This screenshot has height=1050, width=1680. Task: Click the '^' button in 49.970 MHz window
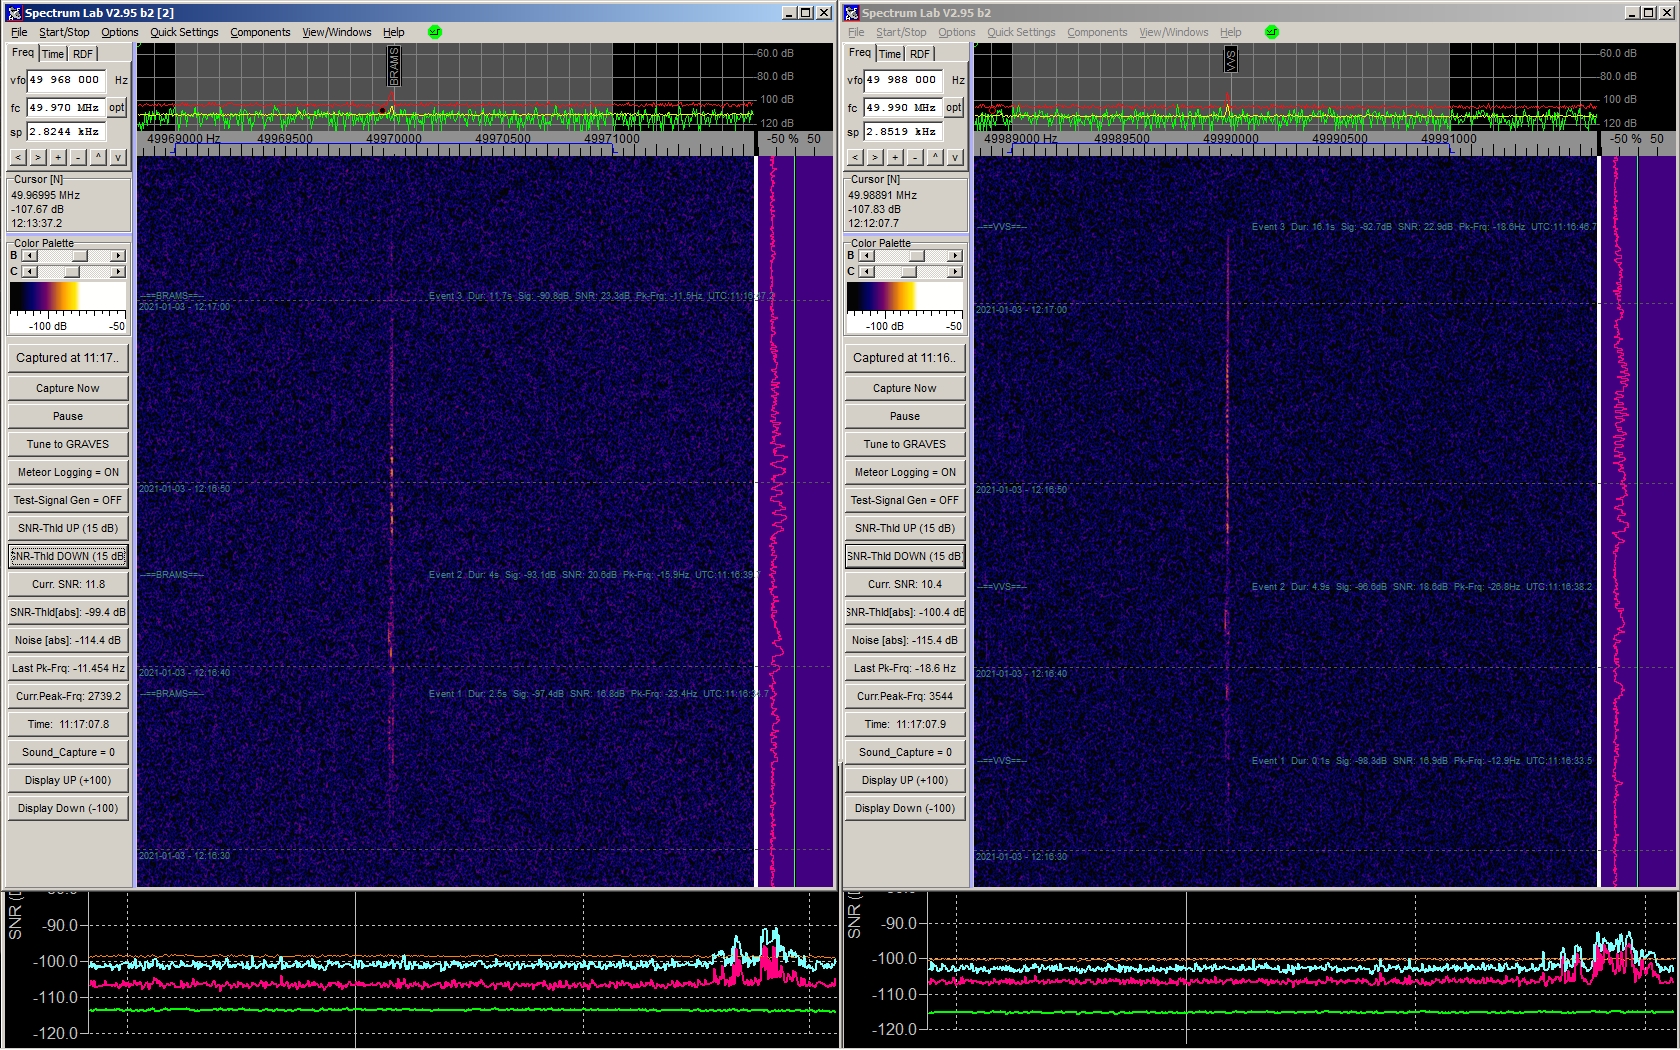tap(98, 157)
